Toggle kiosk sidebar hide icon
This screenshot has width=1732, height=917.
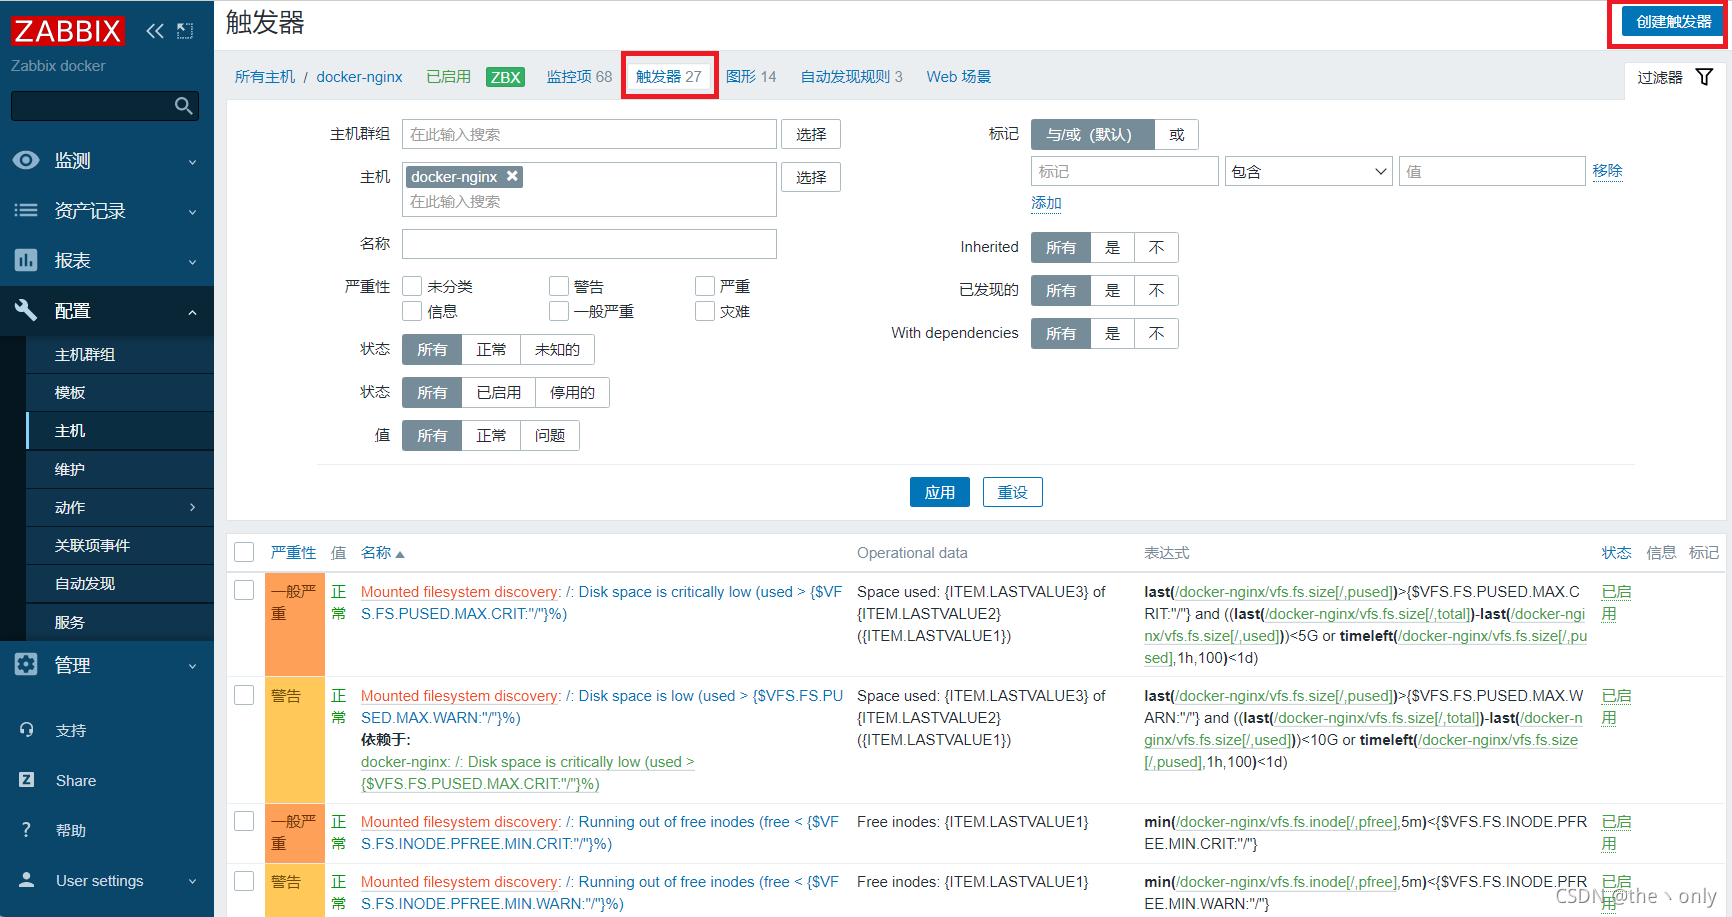pos(185,31)
